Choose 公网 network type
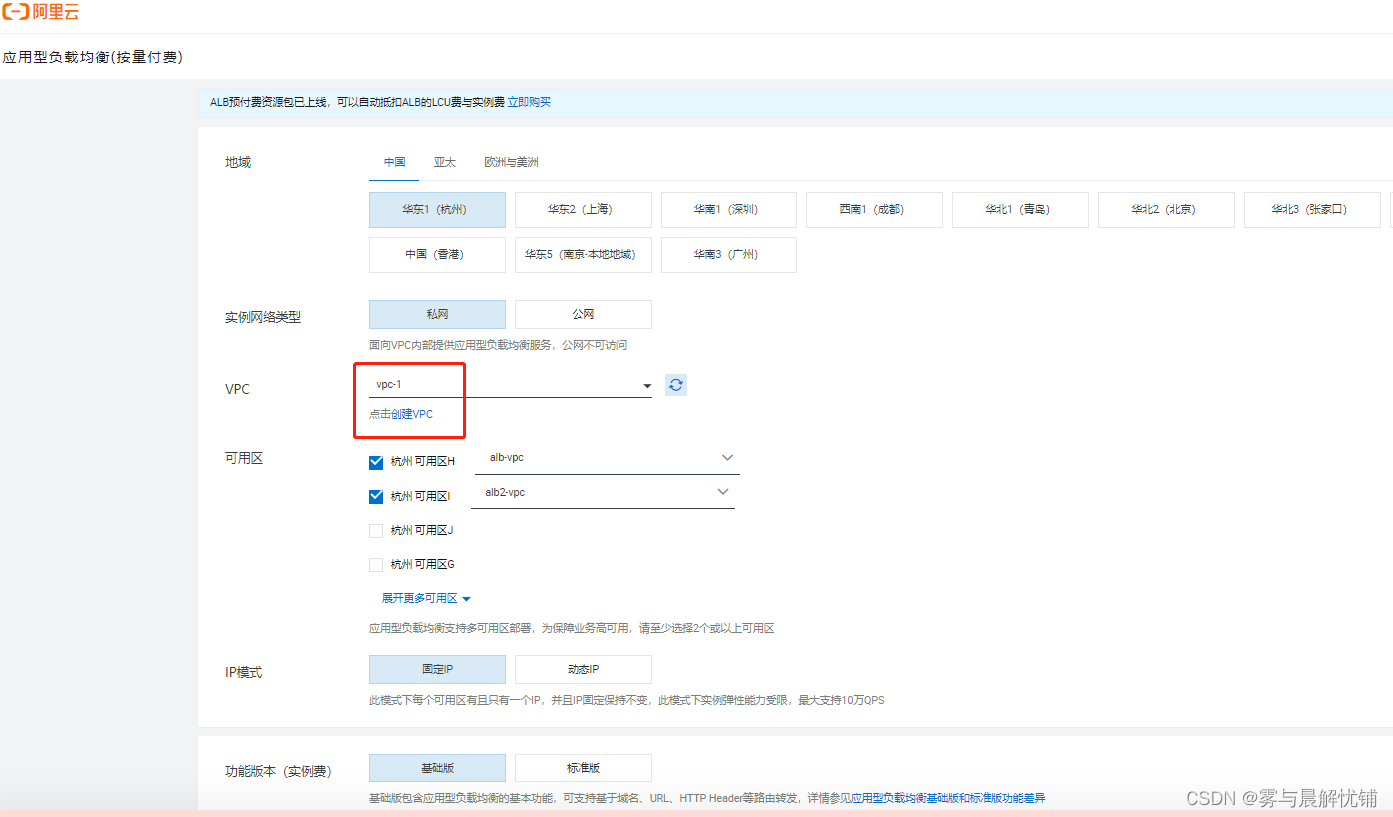 (583, 314)
